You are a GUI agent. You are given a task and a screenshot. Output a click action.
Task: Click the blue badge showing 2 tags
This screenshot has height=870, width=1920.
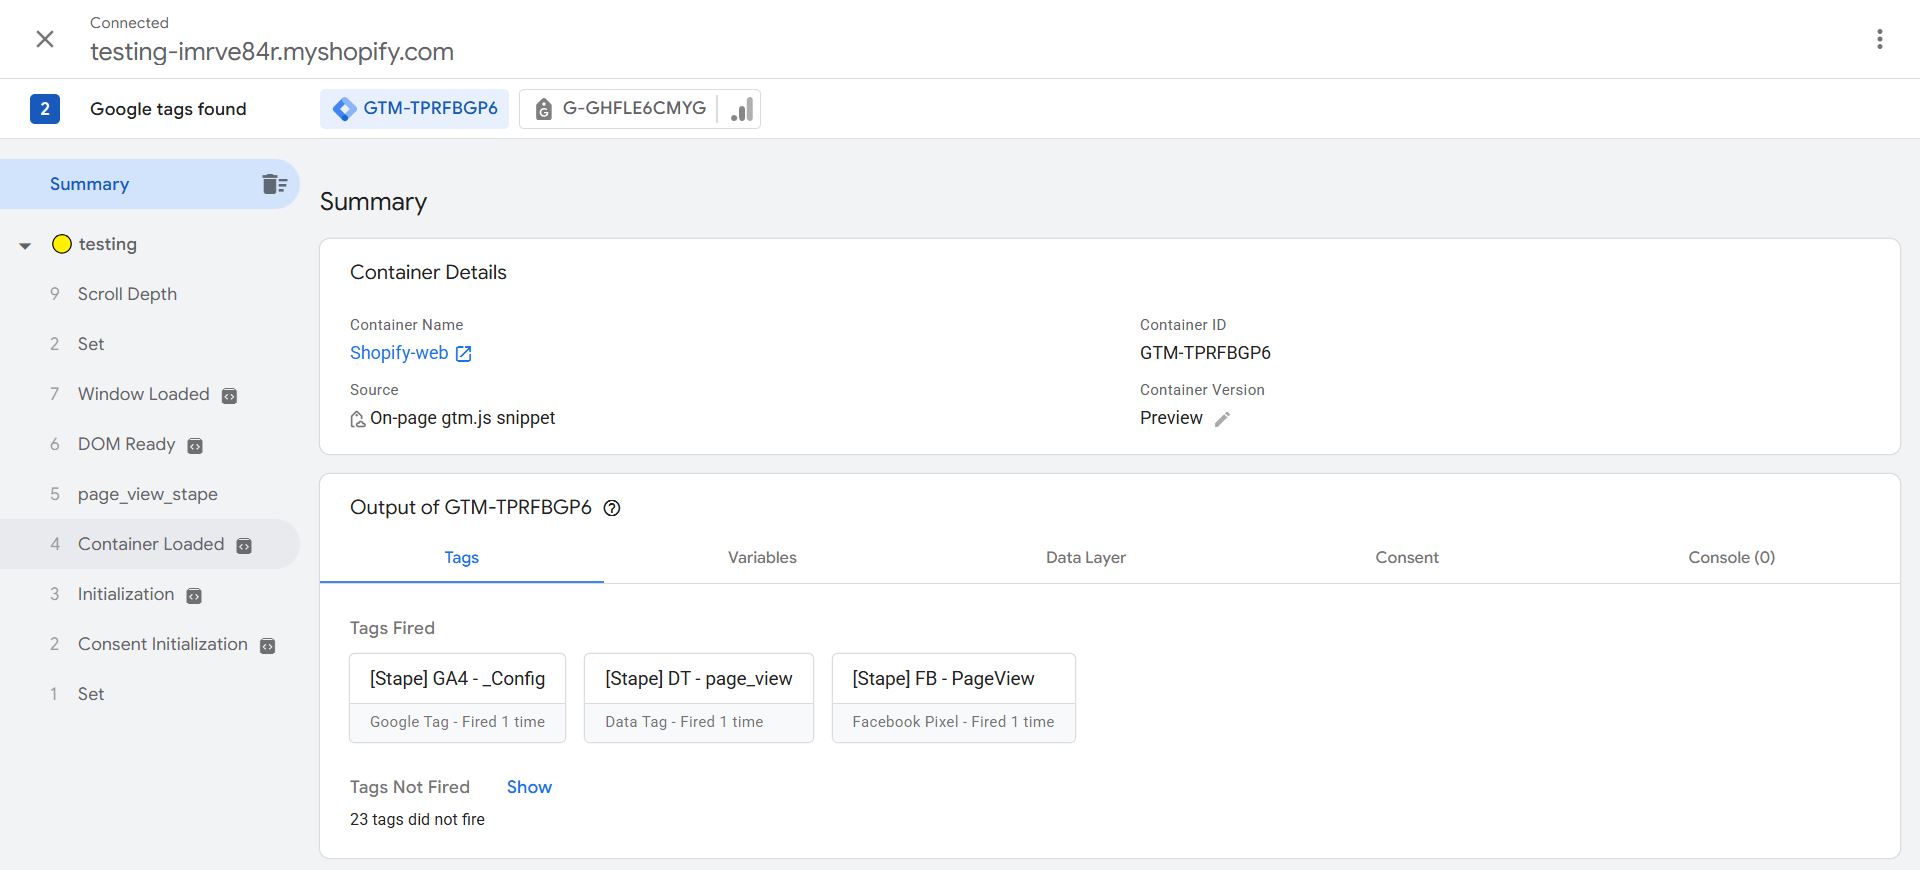click(x=45, y=109)
